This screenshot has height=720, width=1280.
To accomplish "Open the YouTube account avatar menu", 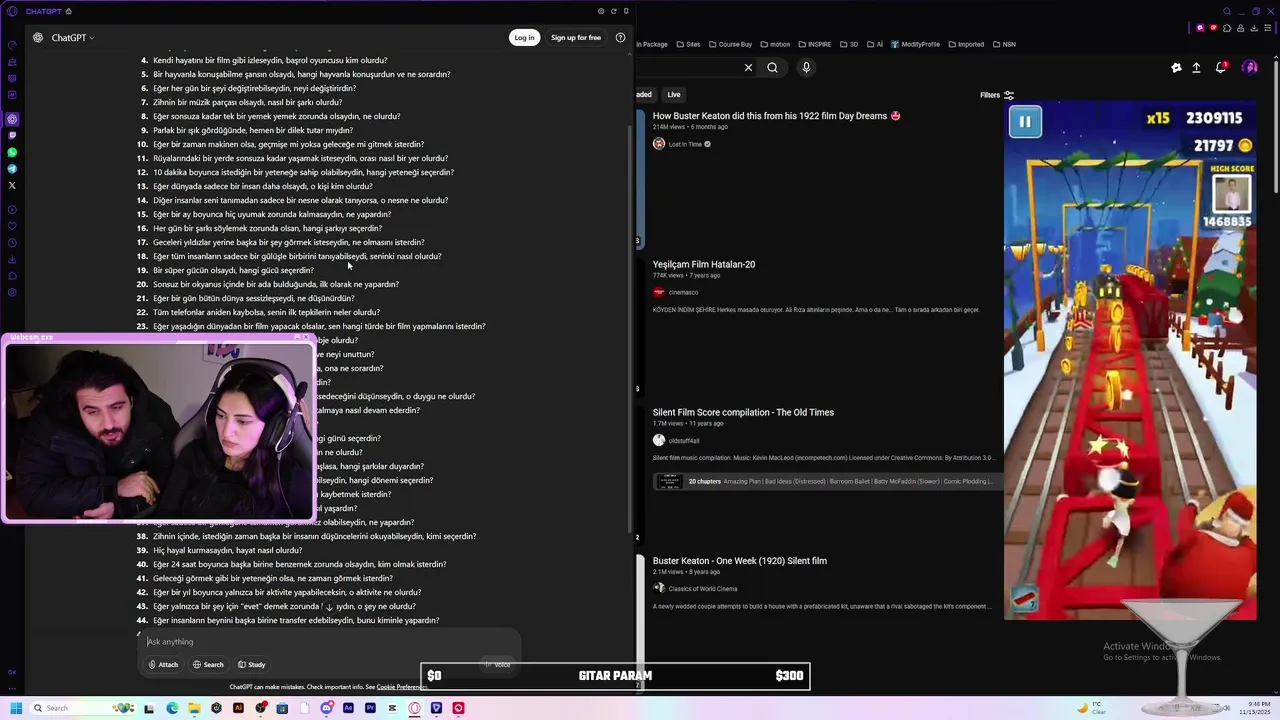I will tap(1250, 68).
